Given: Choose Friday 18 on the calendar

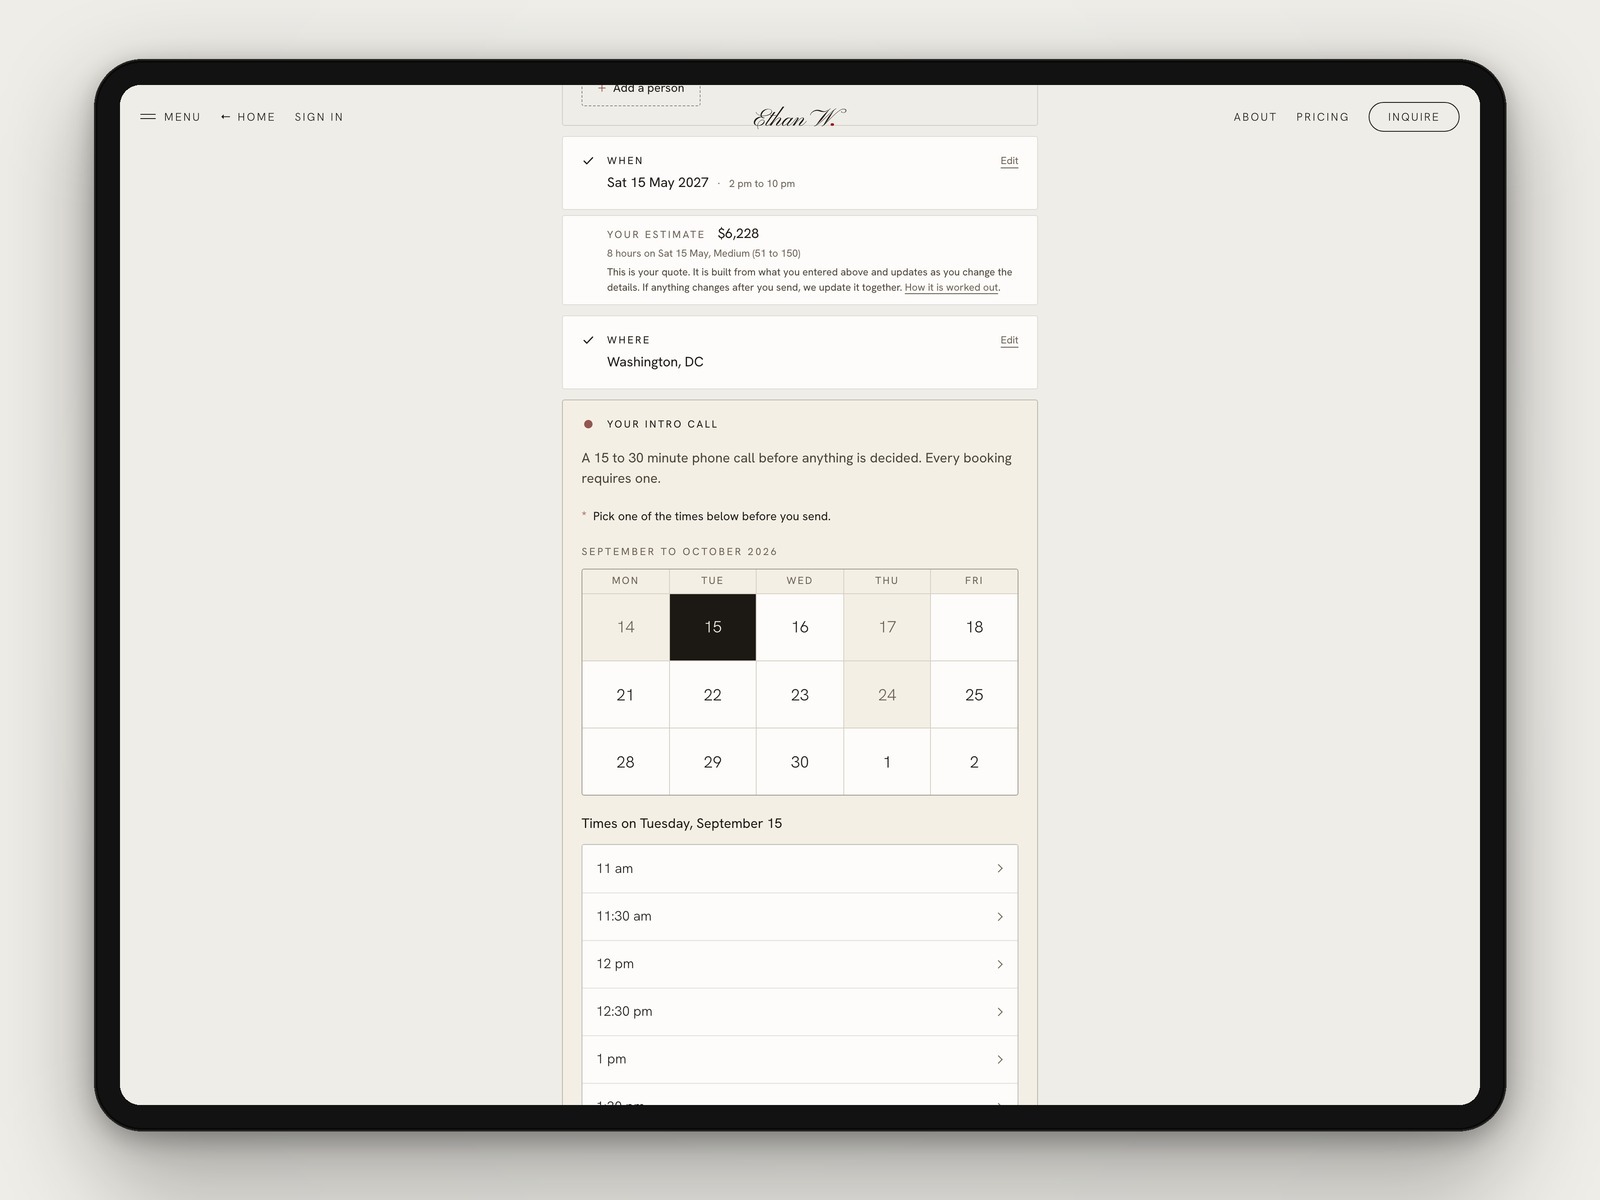Looking at the screenshot, I should 974,627.
